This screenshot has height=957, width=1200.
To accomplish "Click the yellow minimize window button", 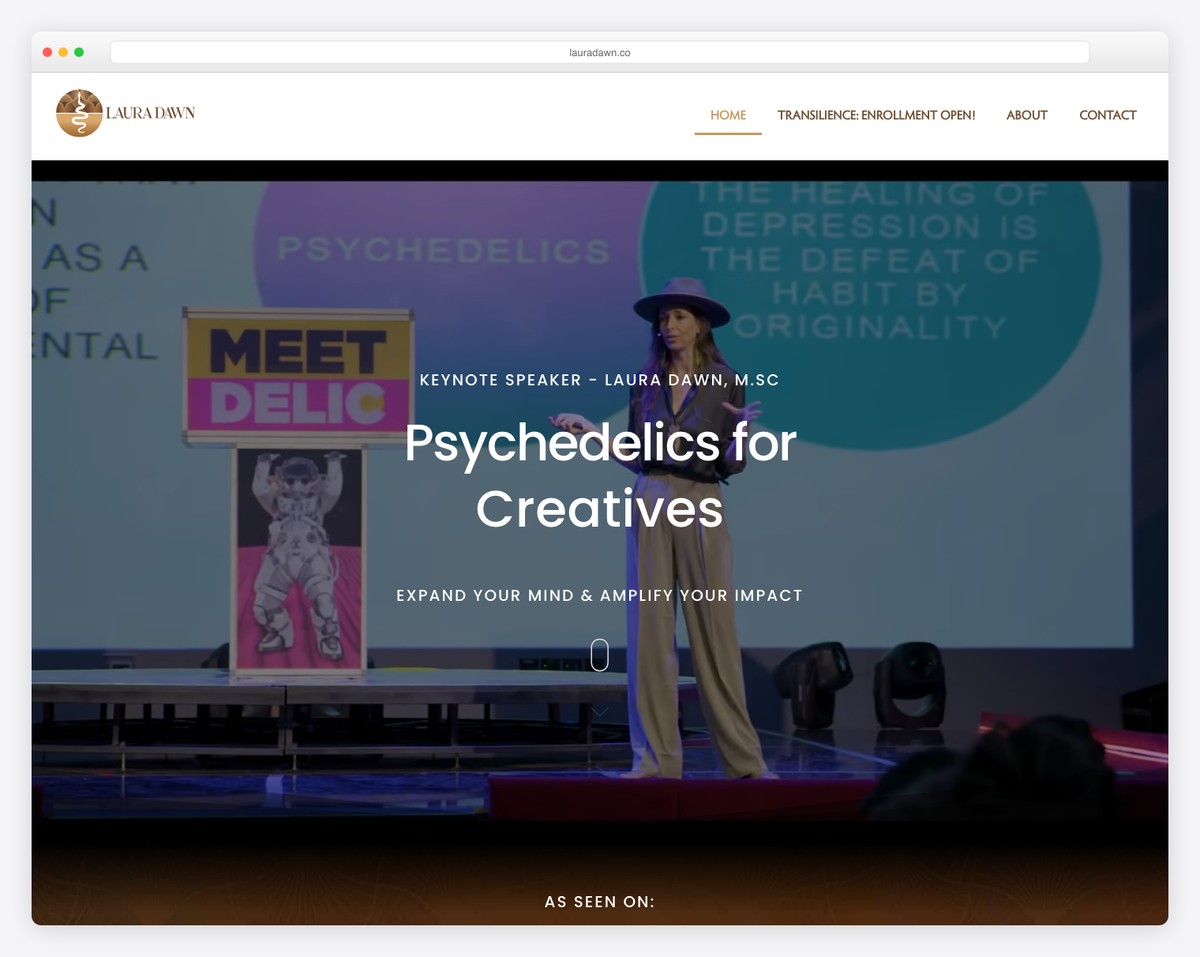I will (x=63, y=52).
